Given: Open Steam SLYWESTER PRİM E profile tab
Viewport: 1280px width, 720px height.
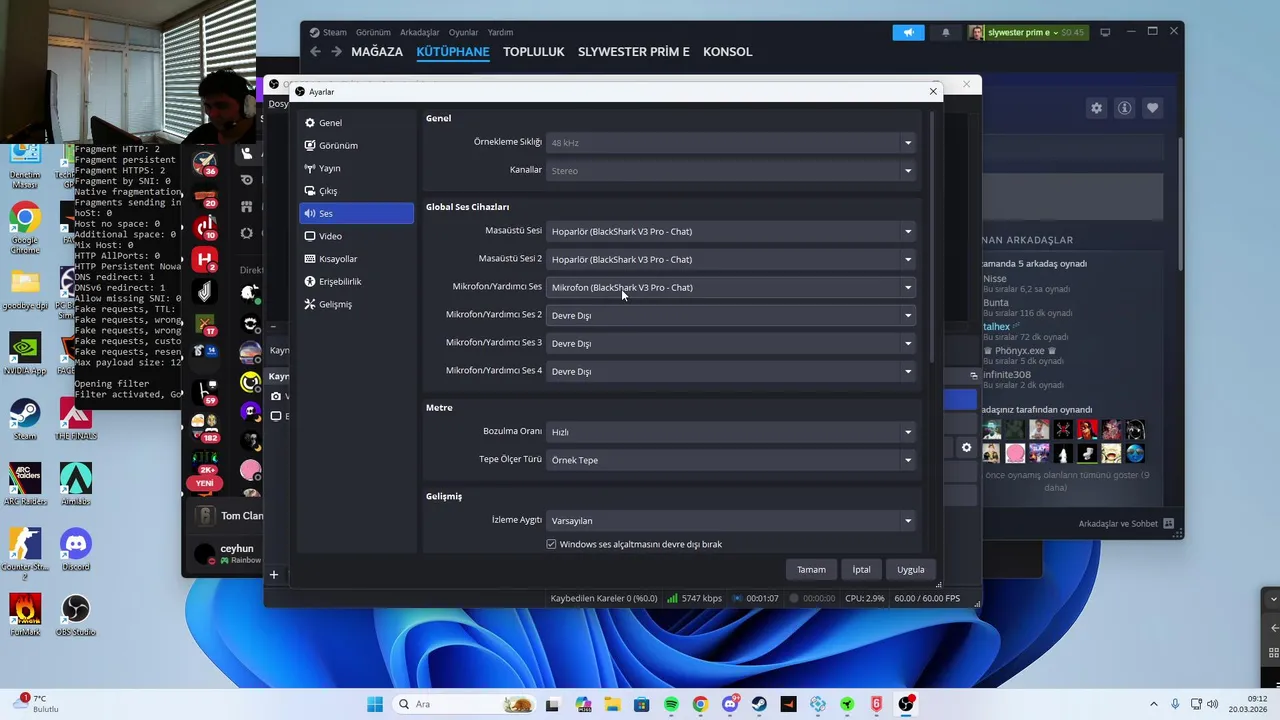Looking at the screenshot, I should [x=634, y=52].
